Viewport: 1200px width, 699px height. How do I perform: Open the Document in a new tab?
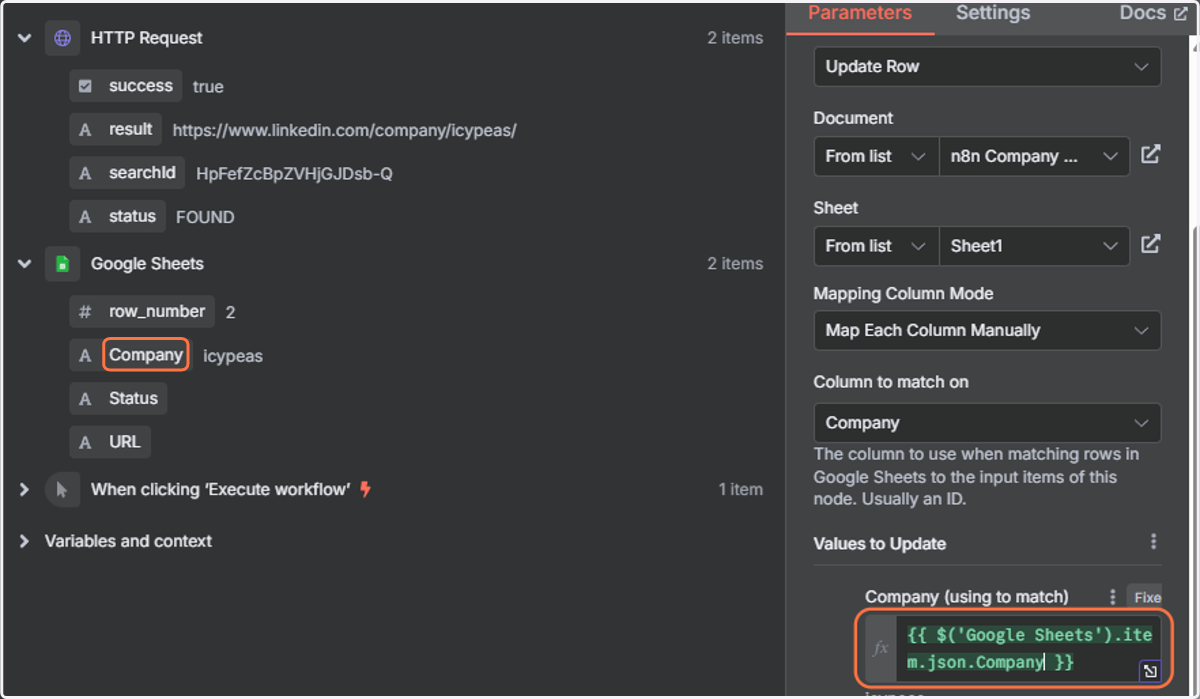tap(1151, 155)
